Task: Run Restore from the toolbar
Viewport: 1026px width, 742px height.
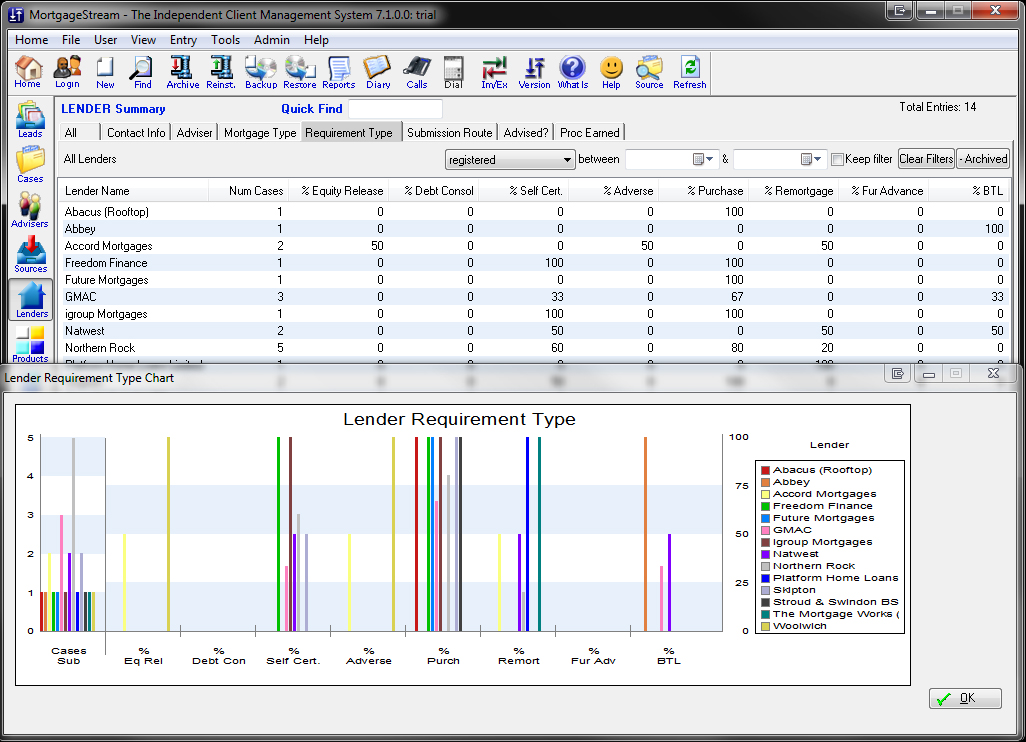Action: tap(300, 72)
